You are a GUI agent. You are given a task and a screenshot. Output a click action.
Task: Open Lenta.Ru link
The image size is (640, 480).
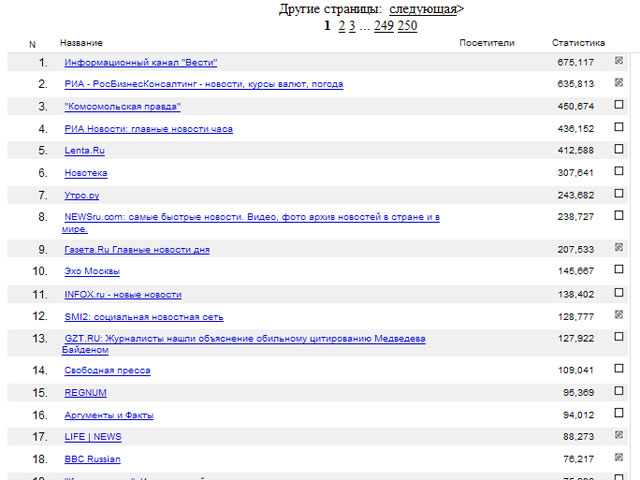[x=84, y=151]
